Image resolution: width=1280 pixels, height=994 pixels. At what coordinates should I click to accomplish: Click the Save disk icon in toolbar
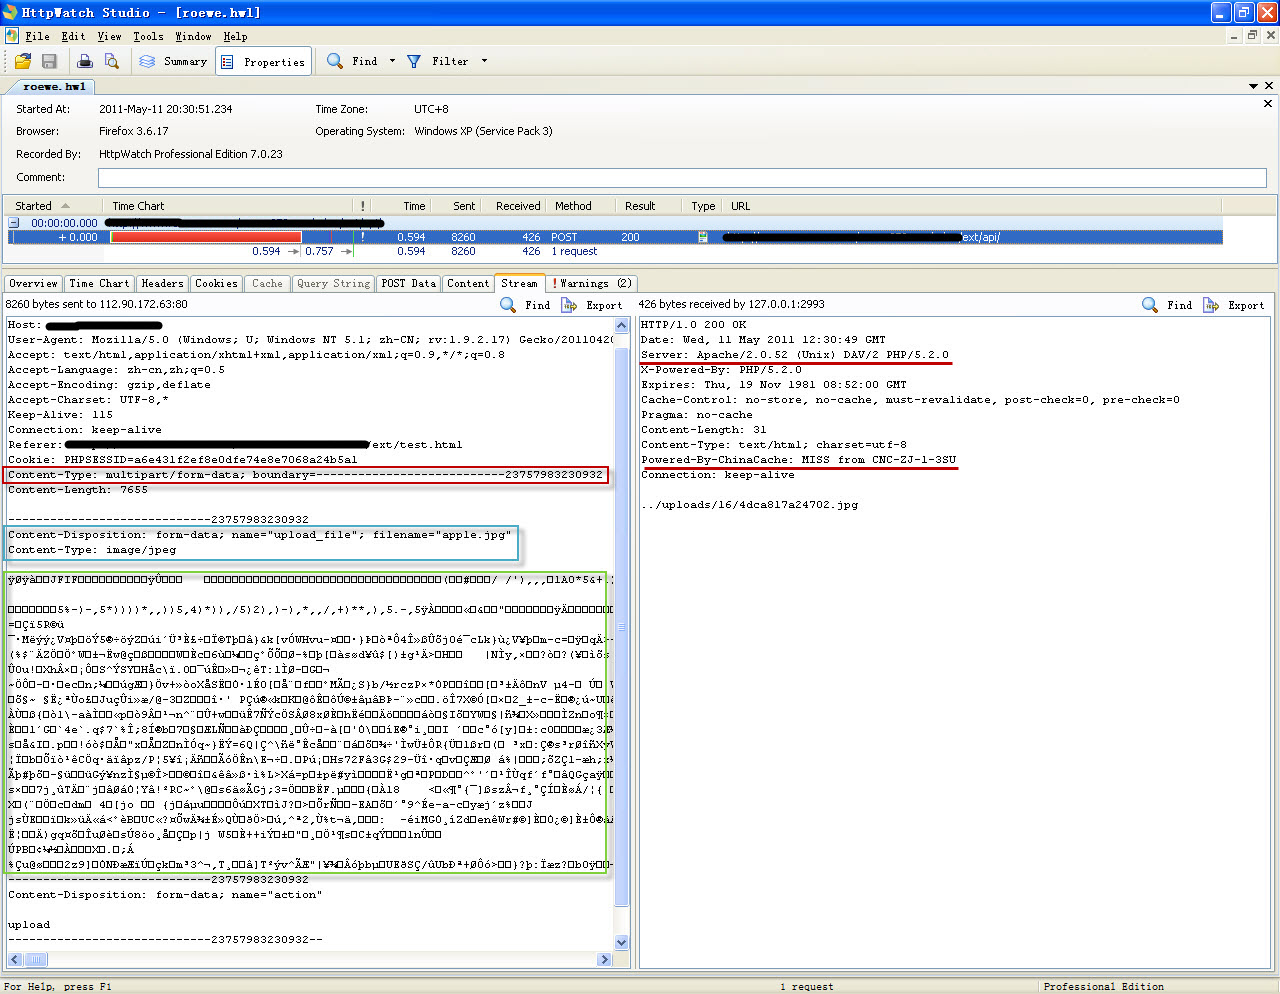(x=49, y=61)
